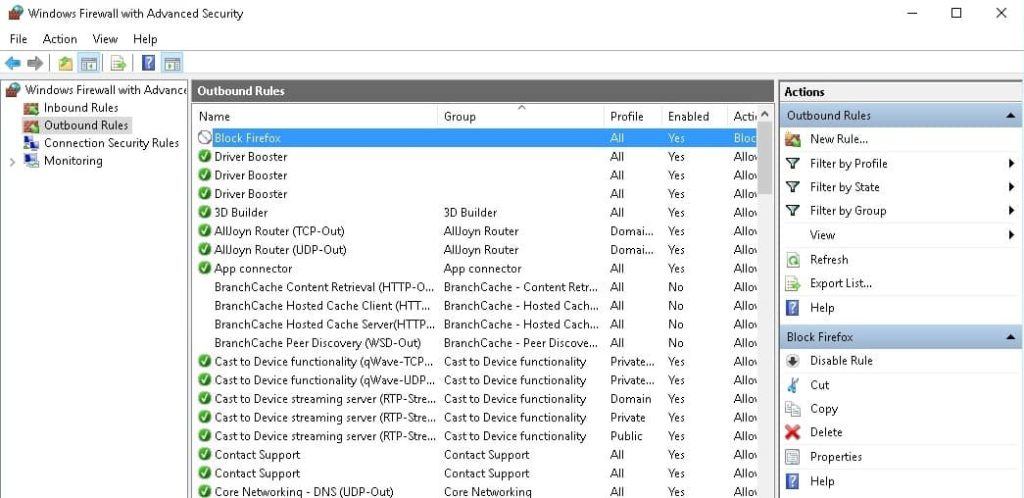1024x498 pixels.
Task: Toggle Show/Hide Action Pane toolbar icon
Action: pyautogui.click(x=172, y=63)
